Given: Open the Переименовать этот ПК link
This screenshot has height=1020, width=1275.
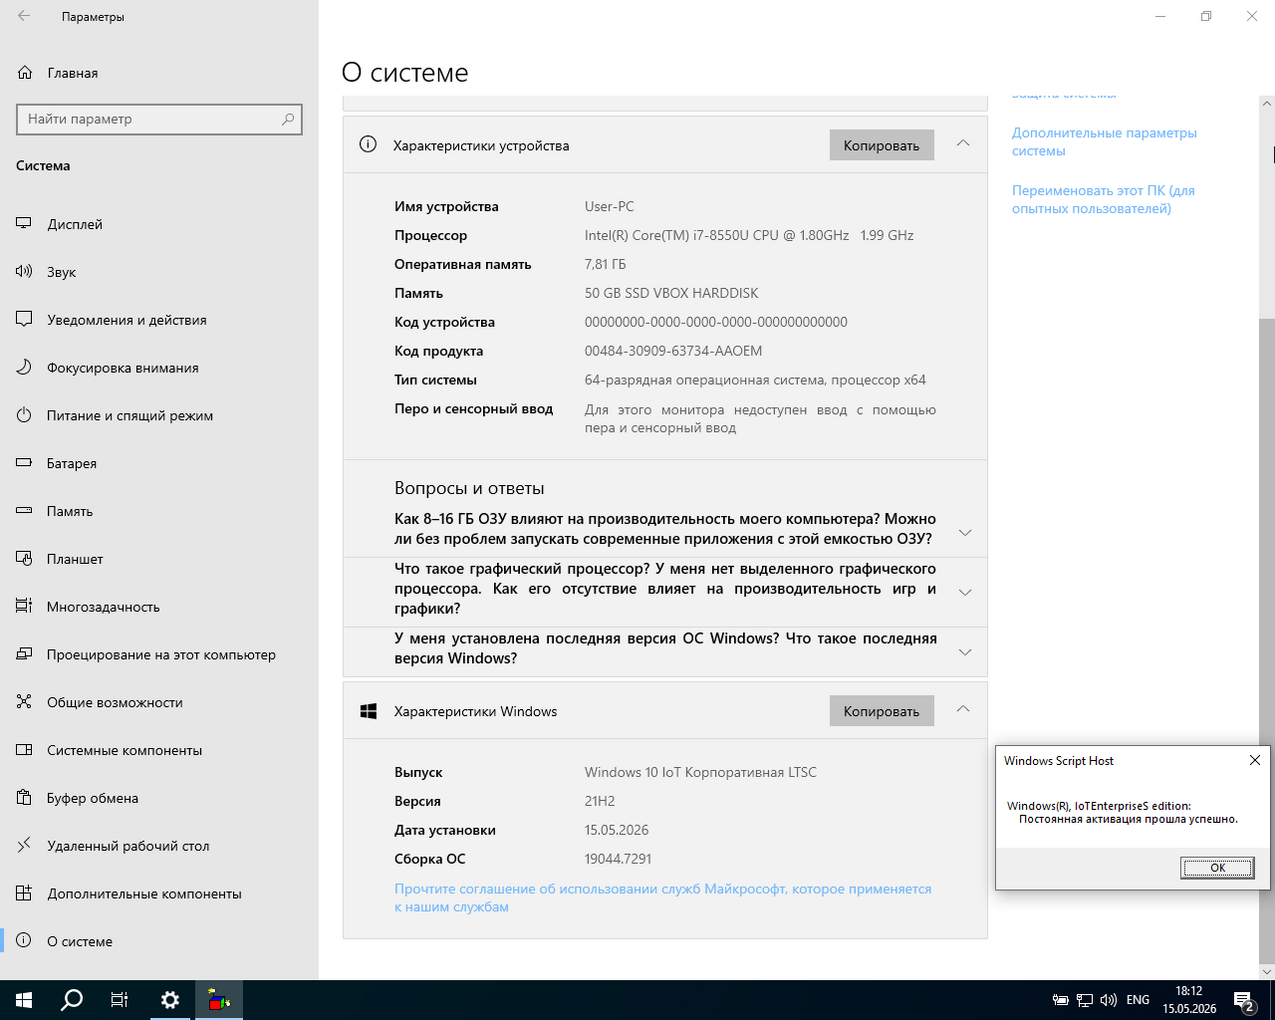Looking at the screenshot, I should (x=1103, y=199).
